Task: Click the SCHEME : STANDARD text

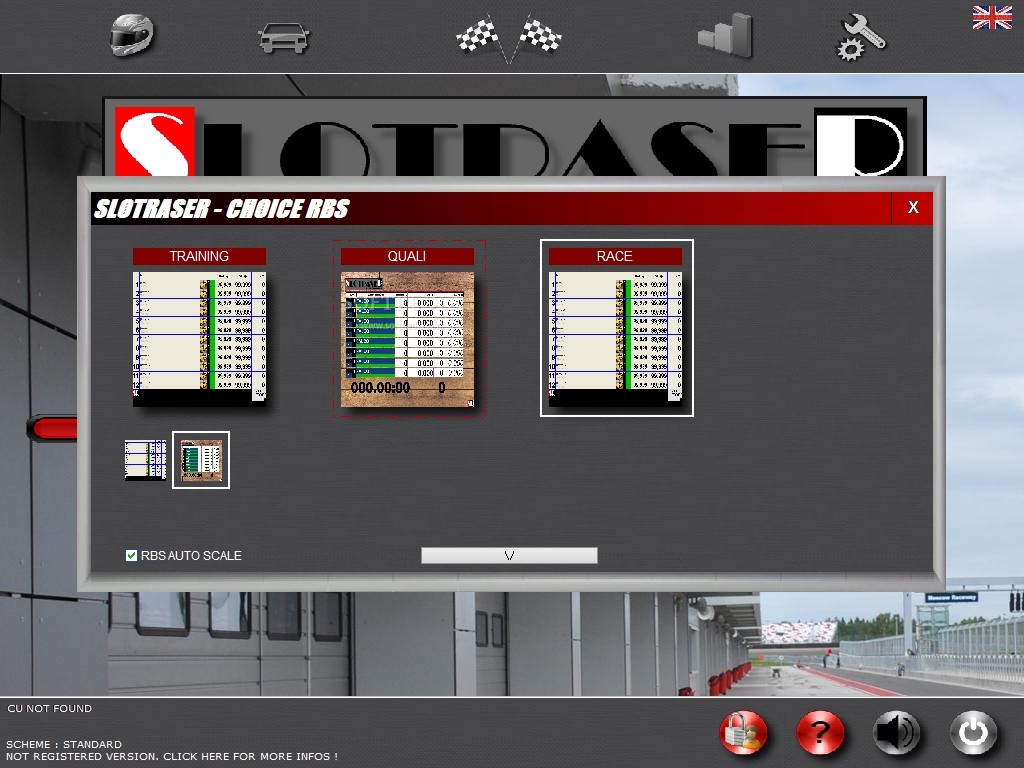Action: [x=64, y=744]
